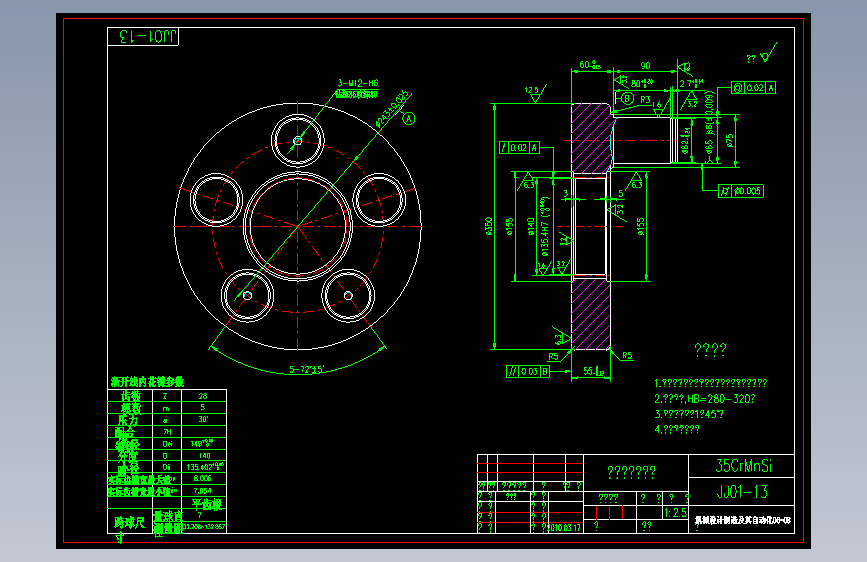Click the tooth count value 28 in table
Viewport: 867px width, 562px height.
pyautogui.click(x=203, y=396)
